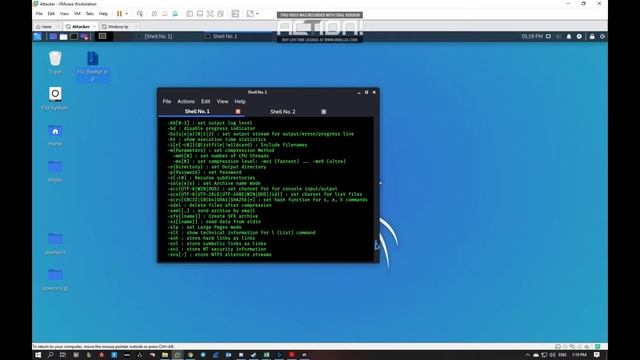
Task: Open Kali applications menu icon
Action: pos(37,36)
